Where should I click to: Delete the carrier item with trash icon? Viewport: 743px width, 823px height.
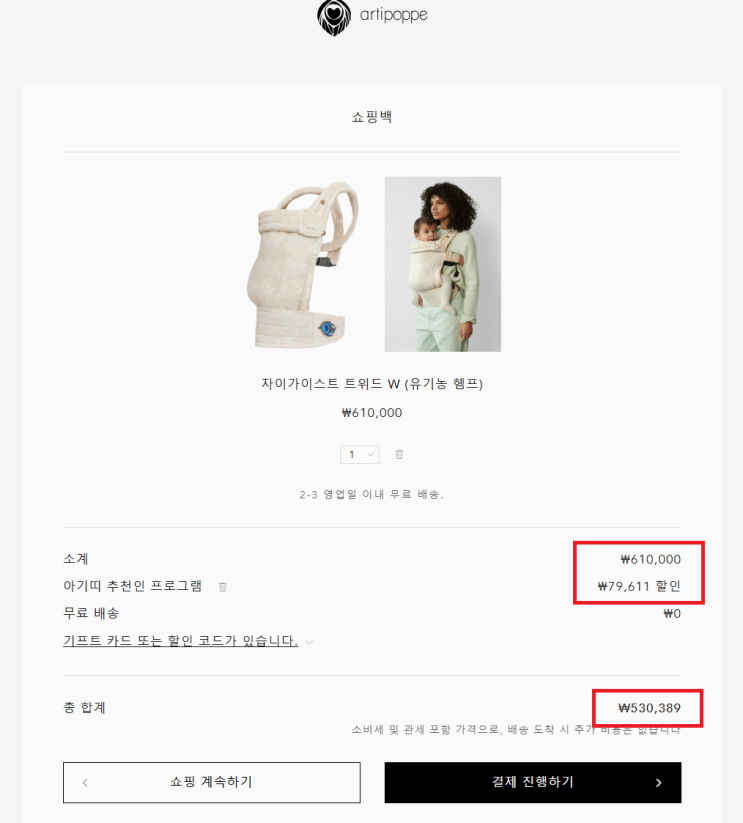399,455
